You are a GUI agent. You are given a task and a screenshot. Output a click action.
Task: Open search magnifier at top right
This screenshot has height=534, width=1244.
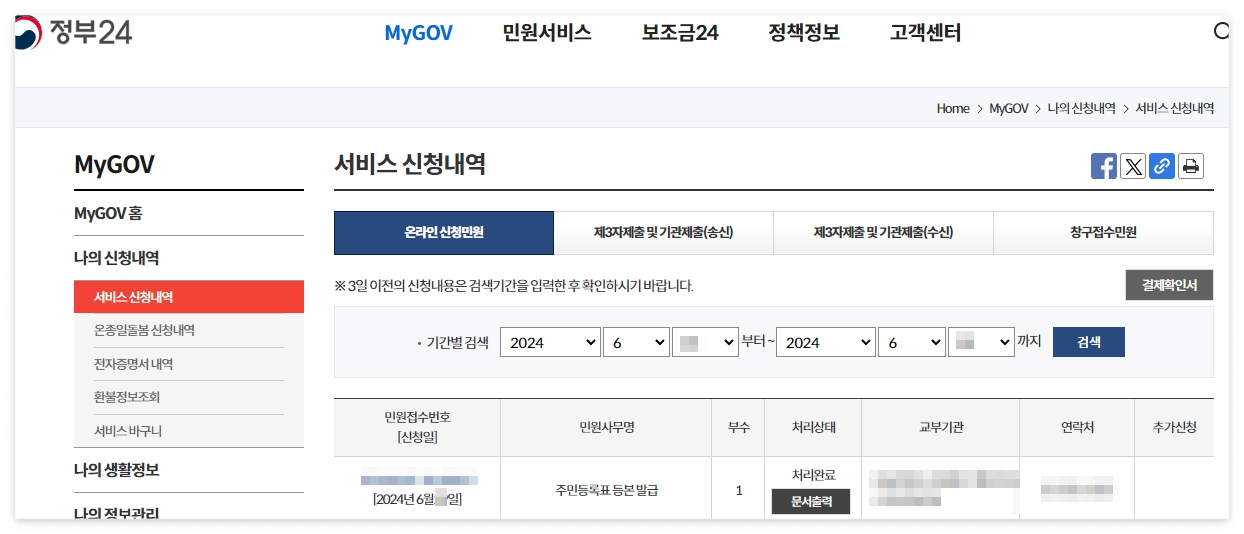click(1221, 31)
